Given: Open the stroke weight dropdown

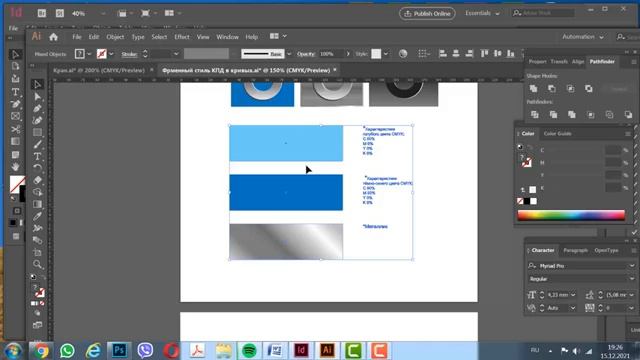Looking at the screenshot, I should point(176,54).
